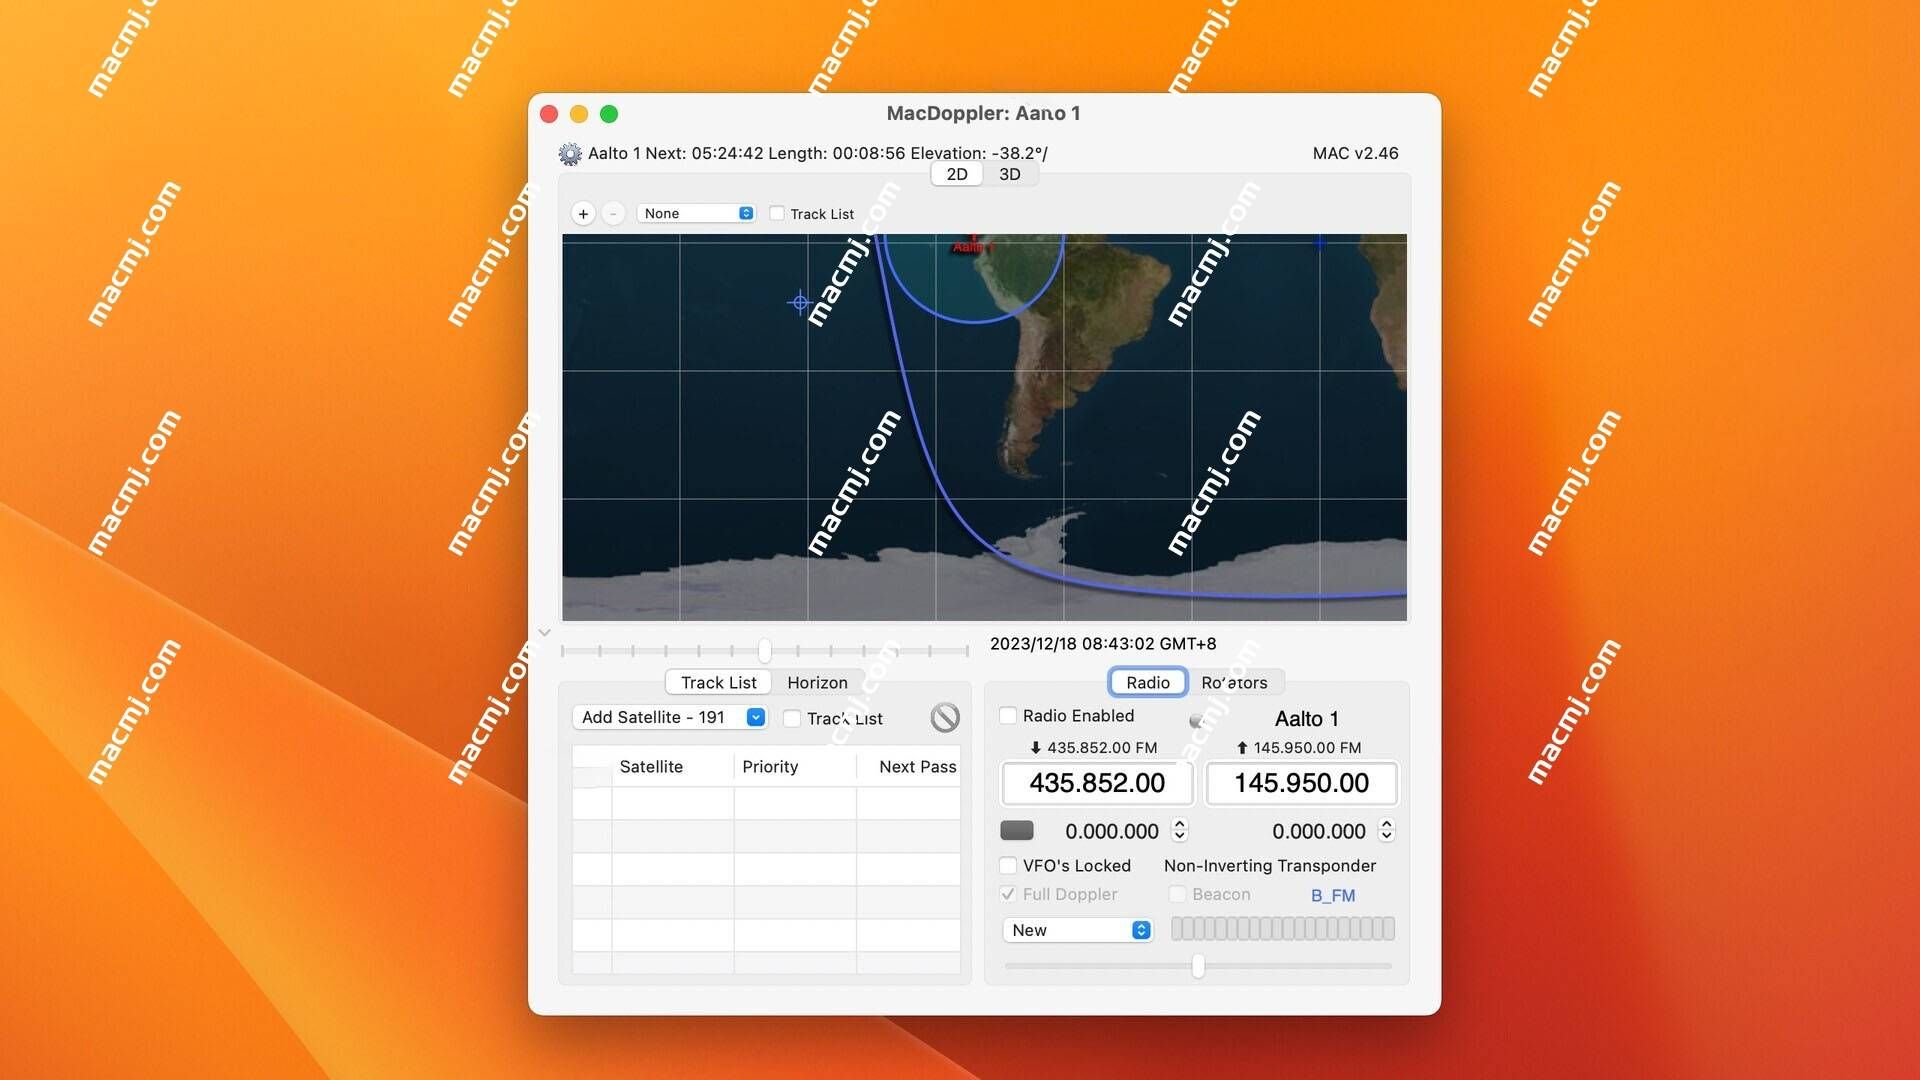Click the time slider below the map
Screen dimensions: 1920x1080
click(x=765, y=650)
